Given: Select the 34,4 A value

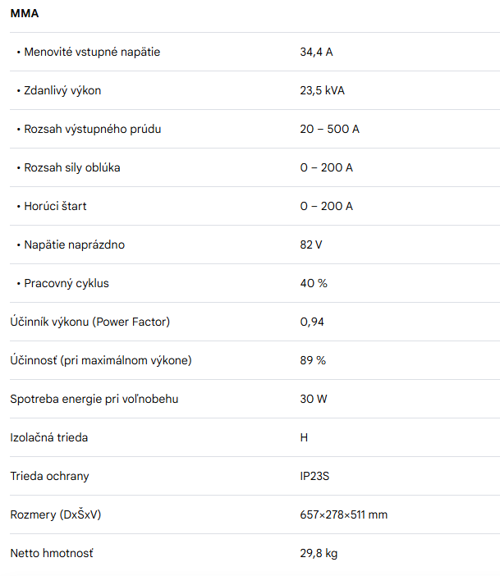Looking at the screenshot, I should coord(316,52).
